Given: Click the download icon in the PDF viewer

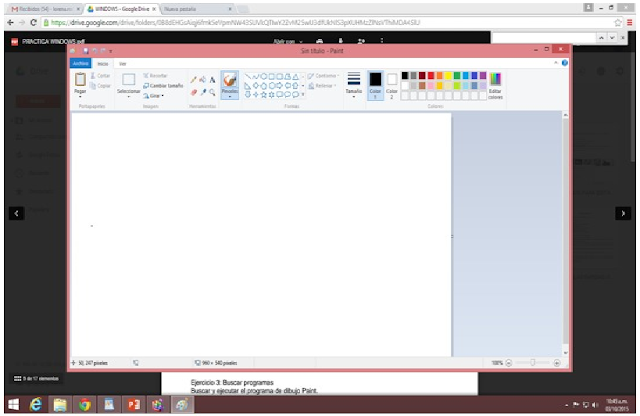Looking at the screenshot, I should pos(340,41).
